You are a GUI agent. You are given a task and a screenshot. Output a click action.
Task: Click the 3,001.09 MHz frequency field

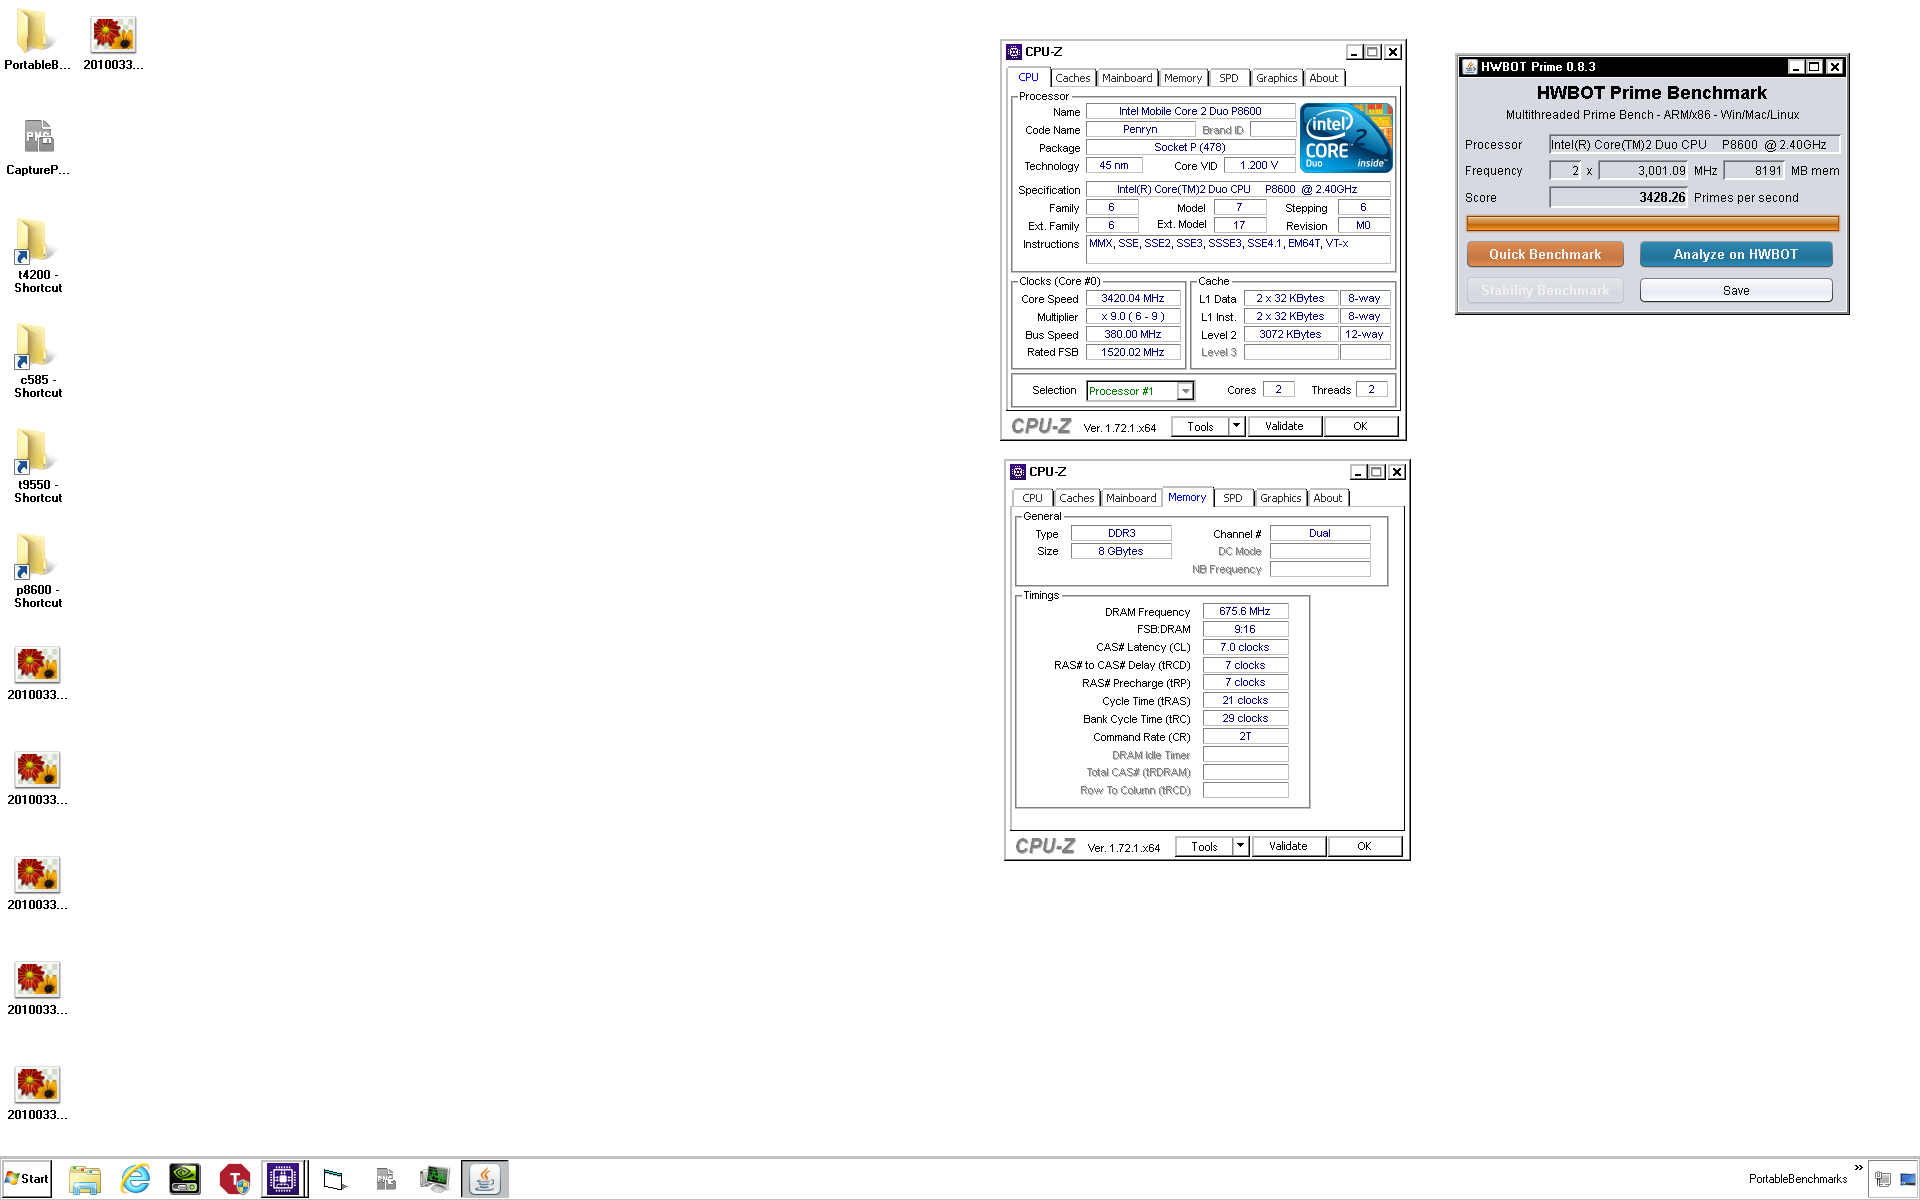[1643, 170]
